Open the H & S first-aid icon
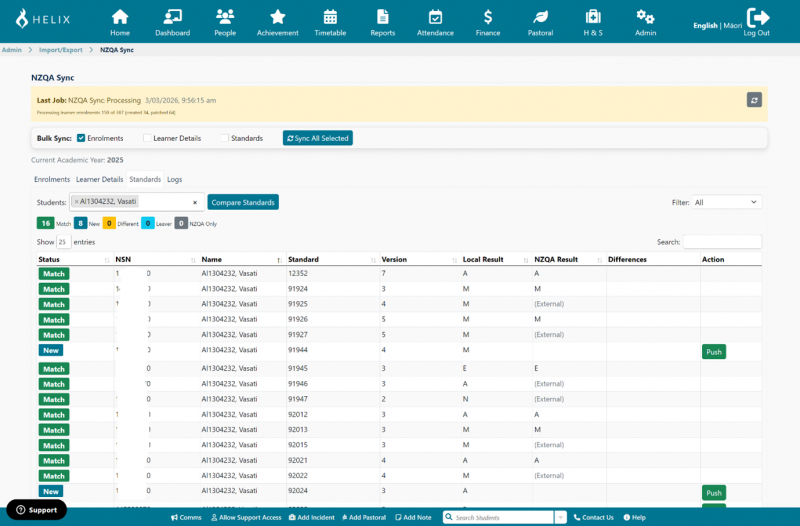This screenshot has height=526, width=800. [x=593, y=21]
